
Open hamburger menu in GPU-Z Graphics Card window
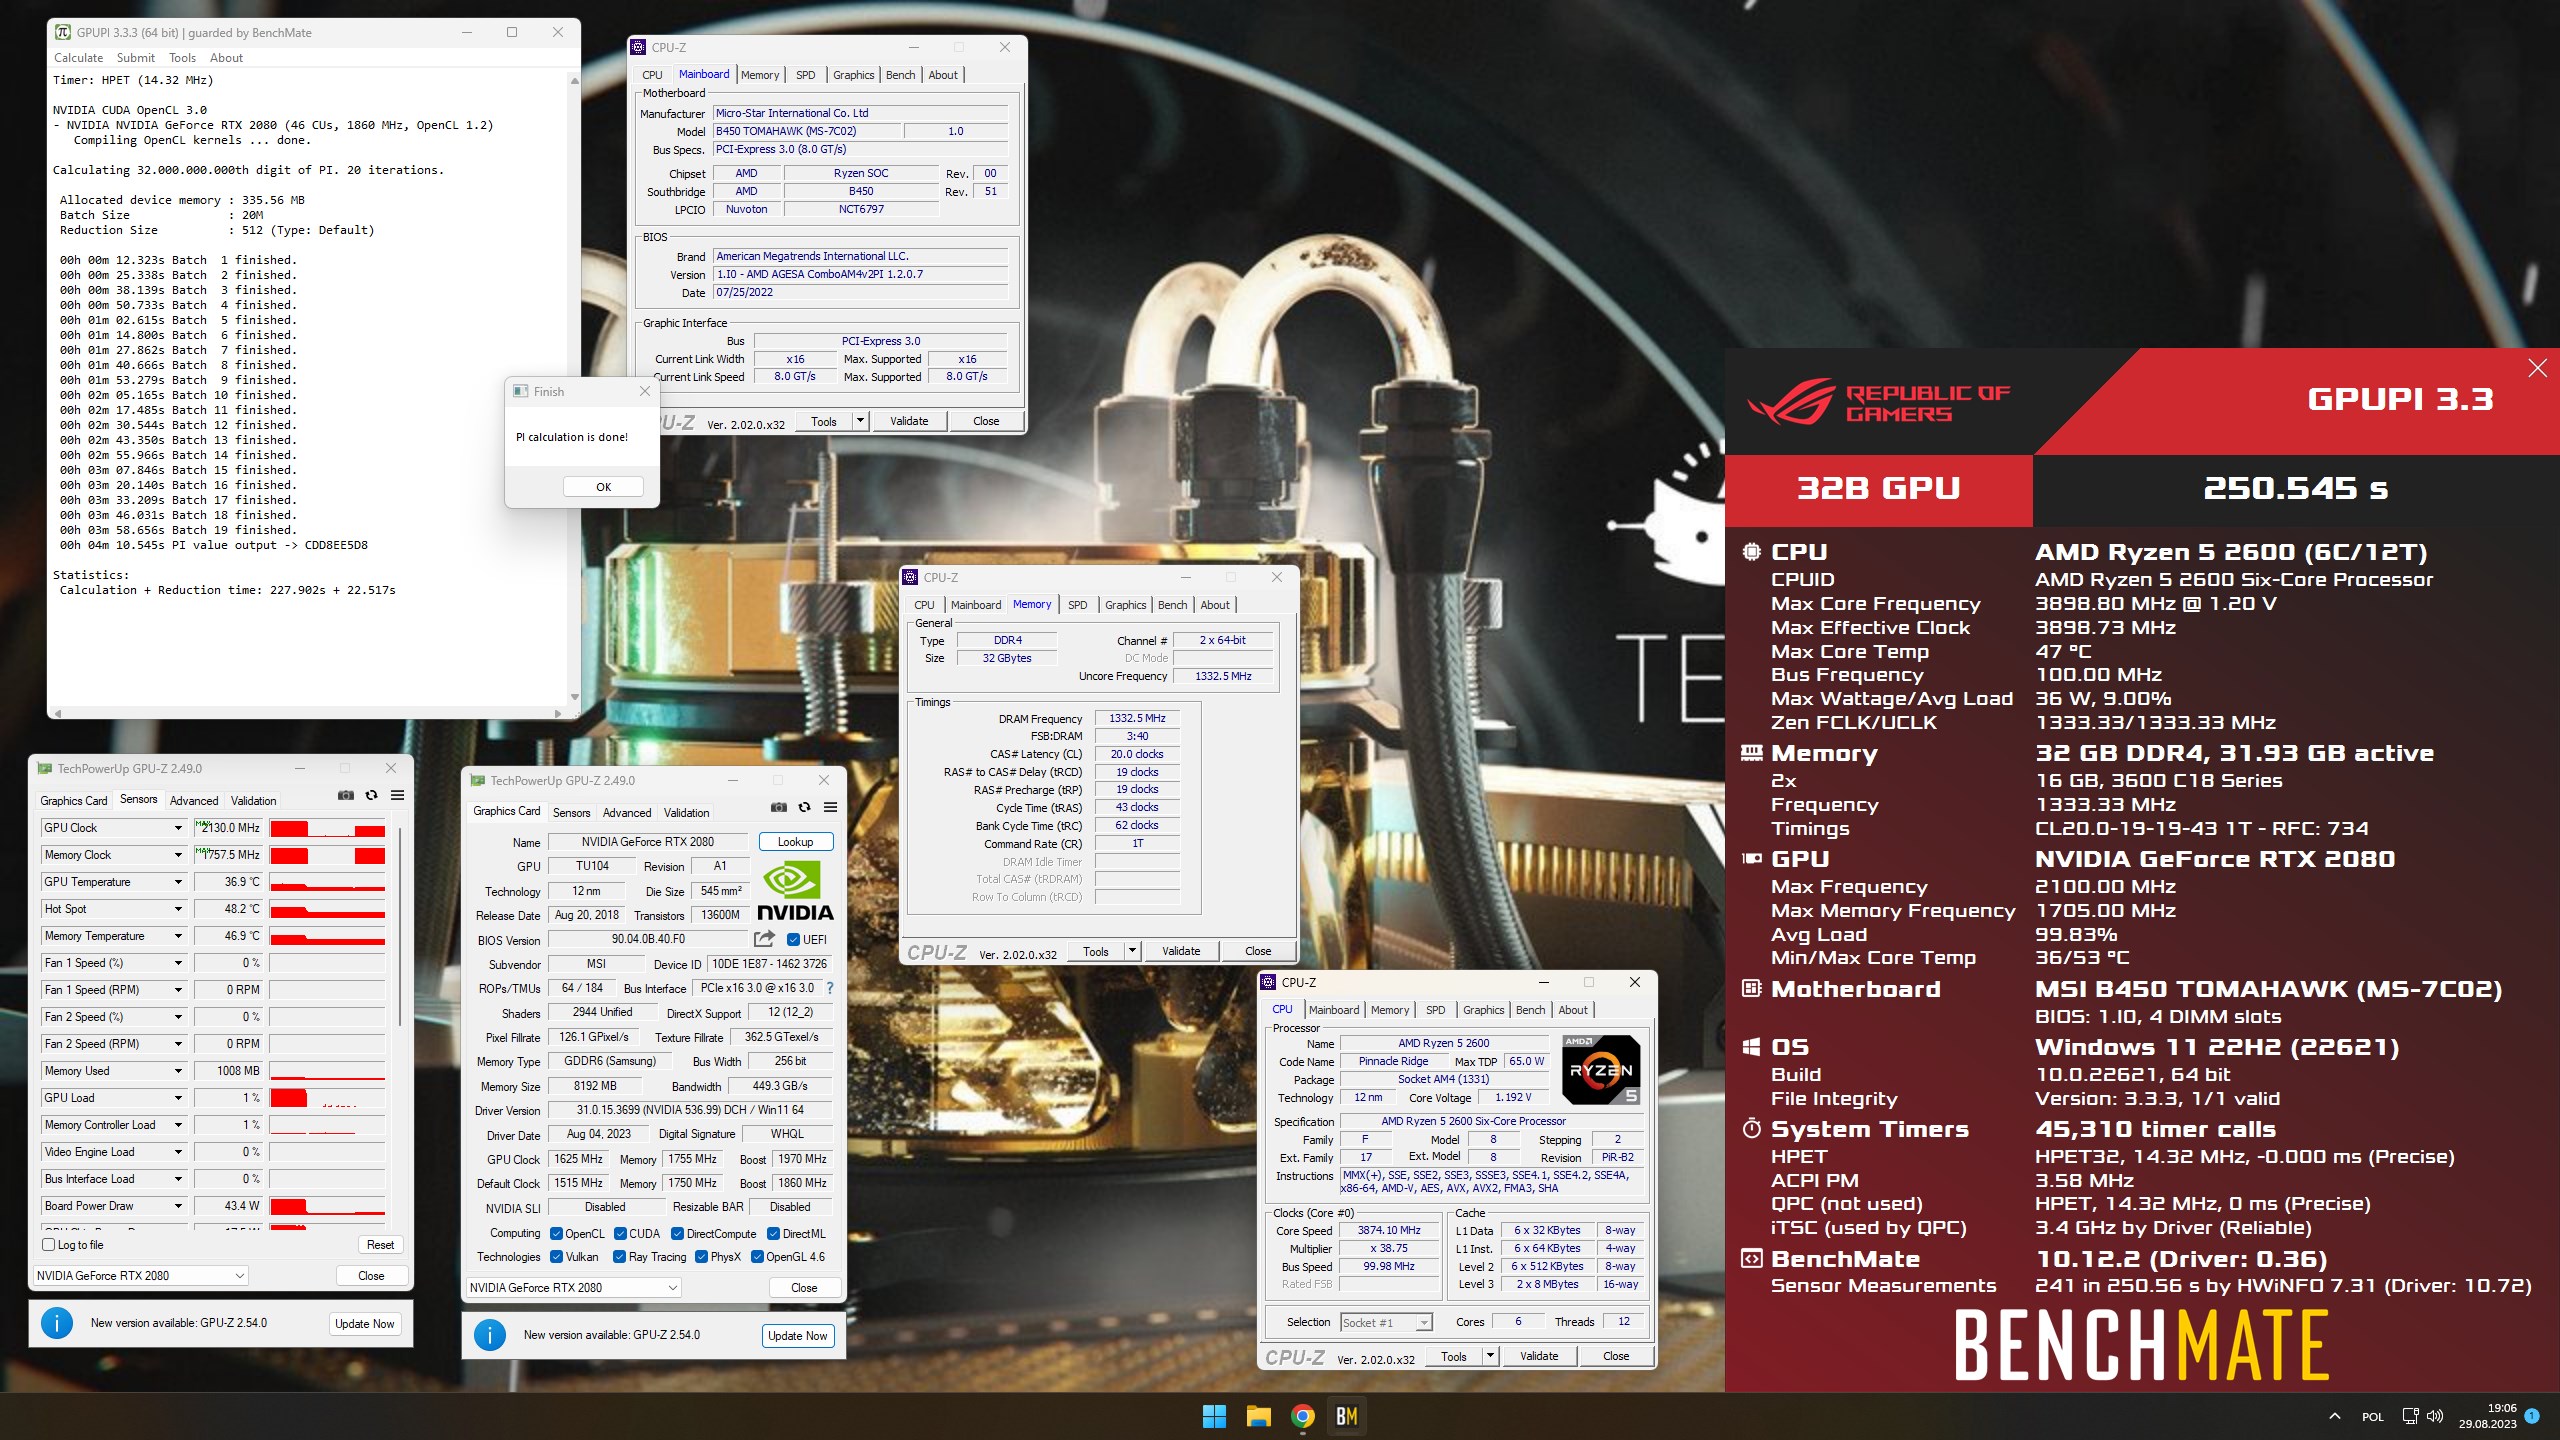tap(830, 807)
